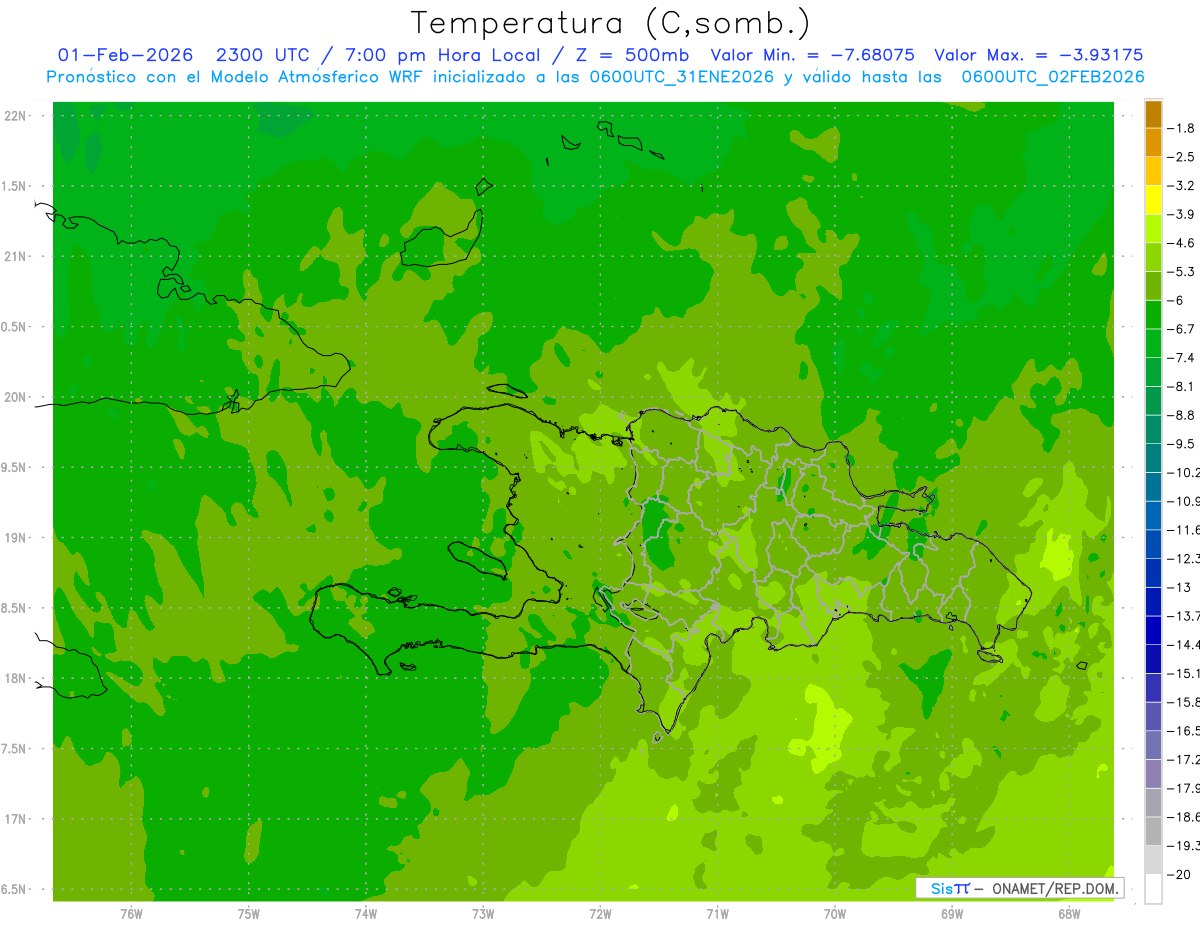Screen dimensions: 1200x927
Task: Click the 68W longitude axis label
Action: [x=1069, y=915]
